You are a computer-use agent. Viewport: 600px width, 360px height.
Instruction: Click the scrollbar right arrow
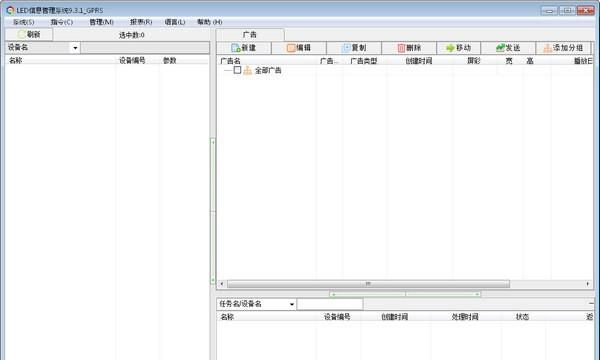[588, 284]
